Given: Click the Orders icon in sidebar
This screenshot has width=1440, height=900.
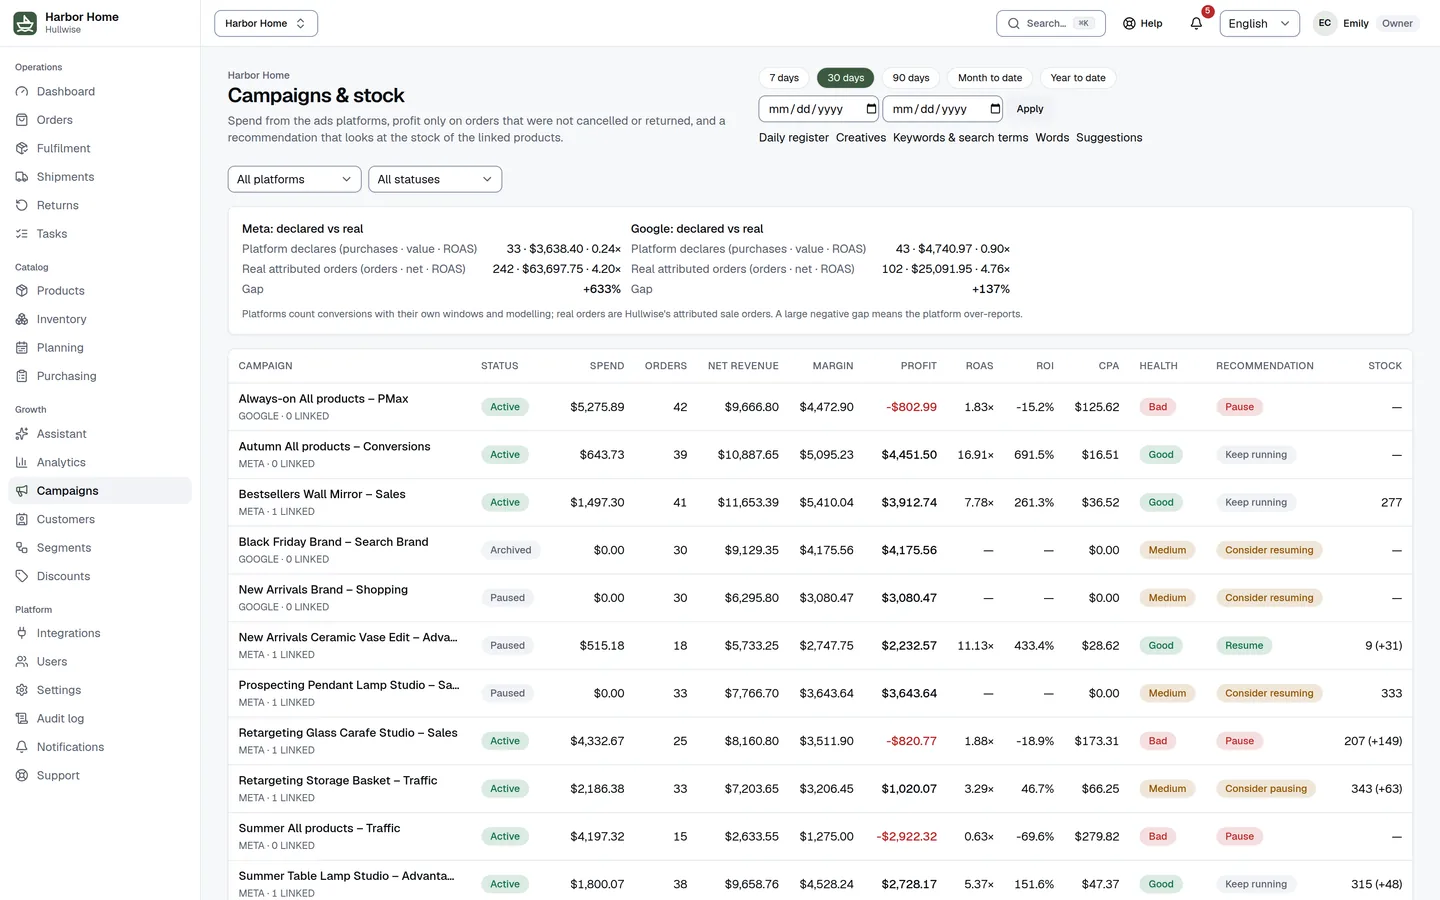Looking at the screenshot, I should tap(22, 120).
